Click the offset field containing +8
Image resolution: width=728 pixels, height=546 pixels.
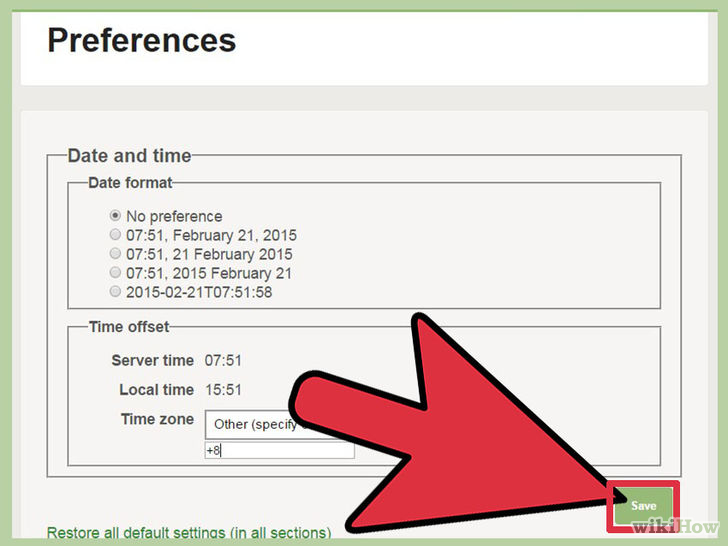tap(260, 451)
